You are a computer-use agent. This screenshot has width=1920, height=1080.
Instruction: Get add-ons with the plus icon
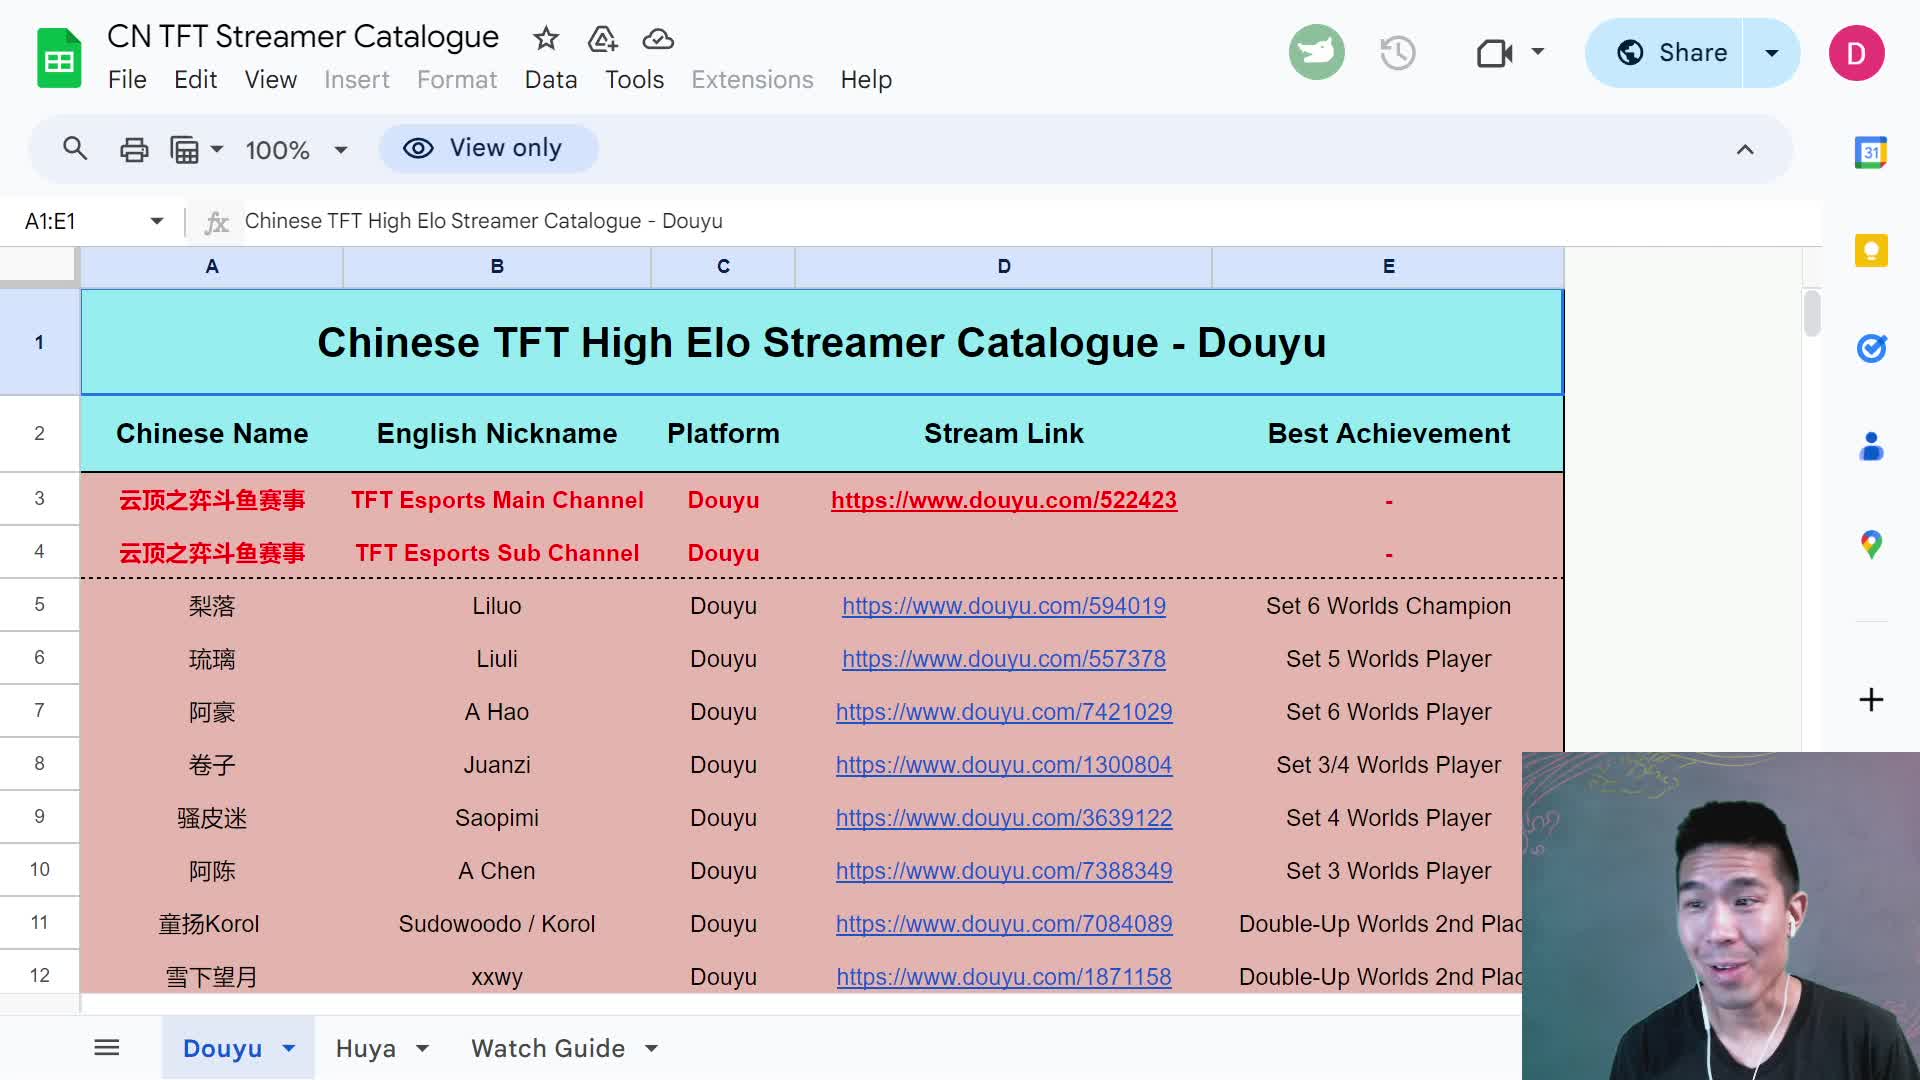pos(1870,699)
